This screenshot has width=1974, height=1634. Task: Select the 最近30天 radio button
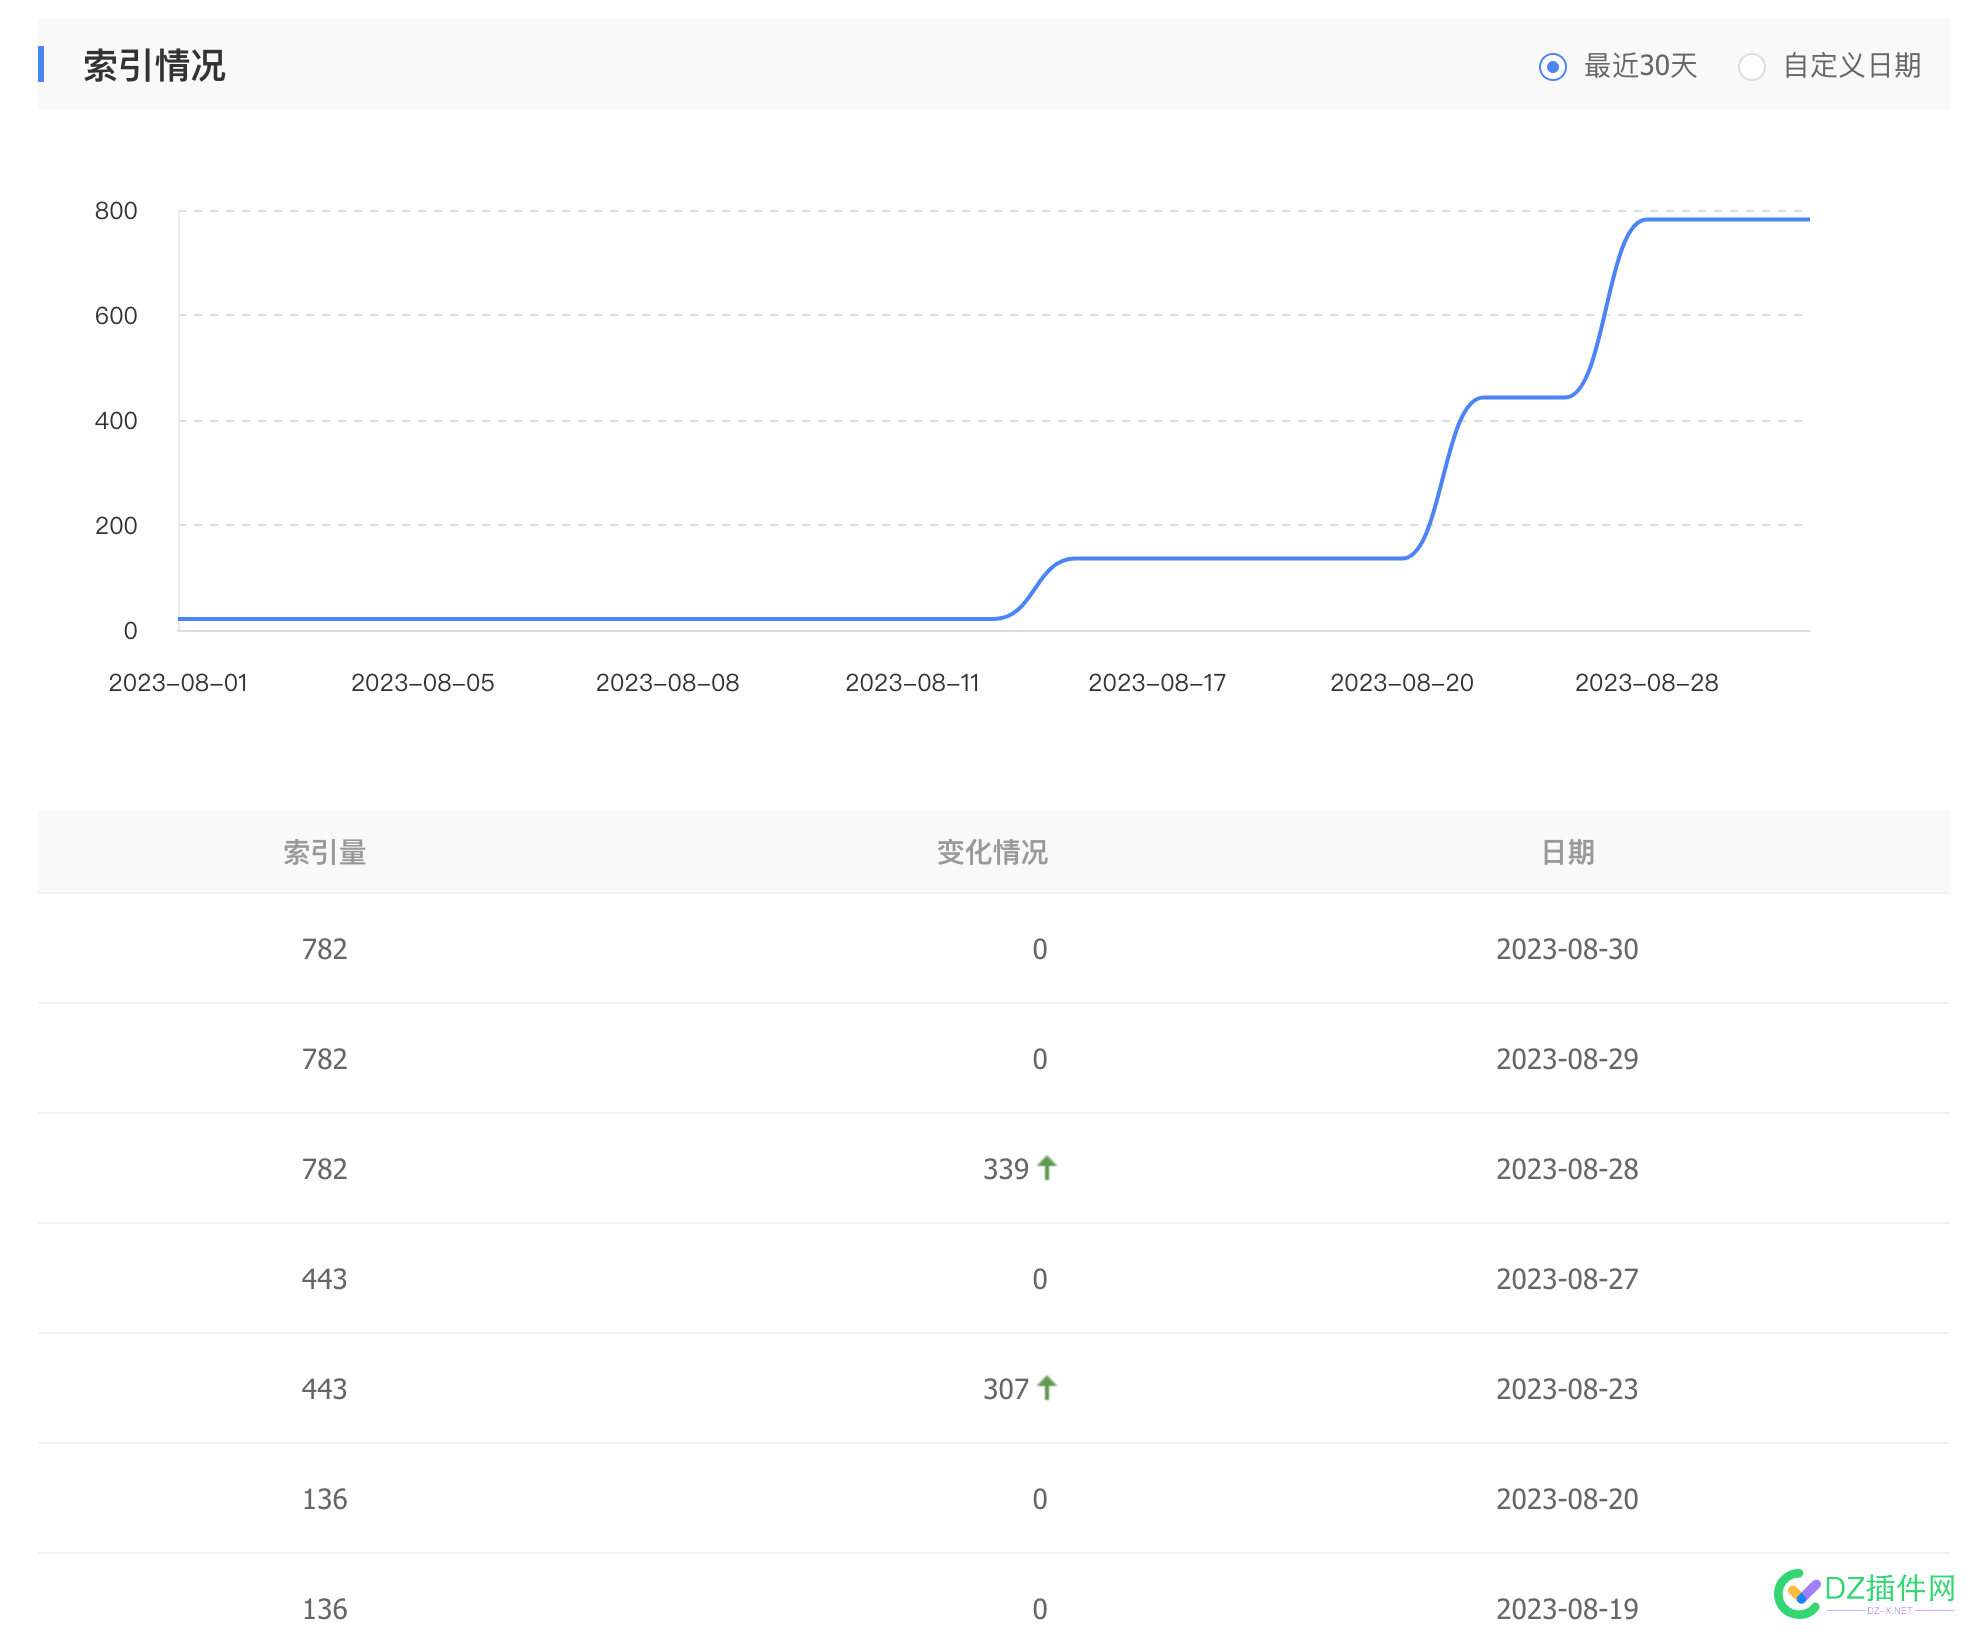click(1552, 67)
